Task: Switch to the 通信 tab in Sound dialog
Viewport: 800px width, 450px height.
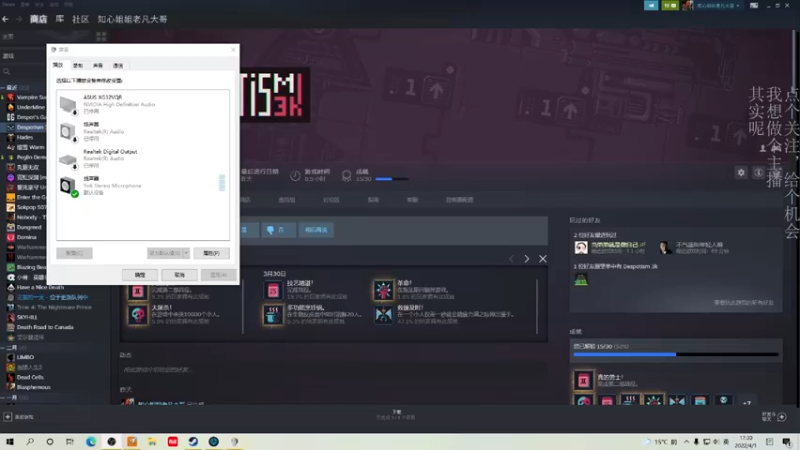Action: coord(118,66)
